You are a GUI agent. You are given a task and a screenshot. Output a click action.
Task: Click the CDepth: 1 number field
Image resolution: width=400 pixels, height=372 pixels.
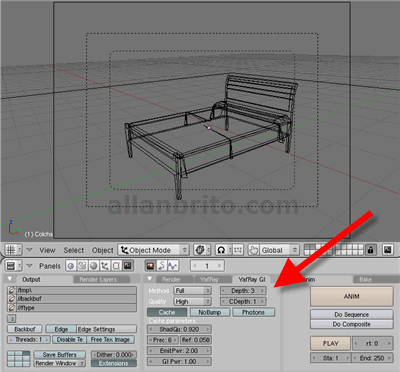coord(243,302)
